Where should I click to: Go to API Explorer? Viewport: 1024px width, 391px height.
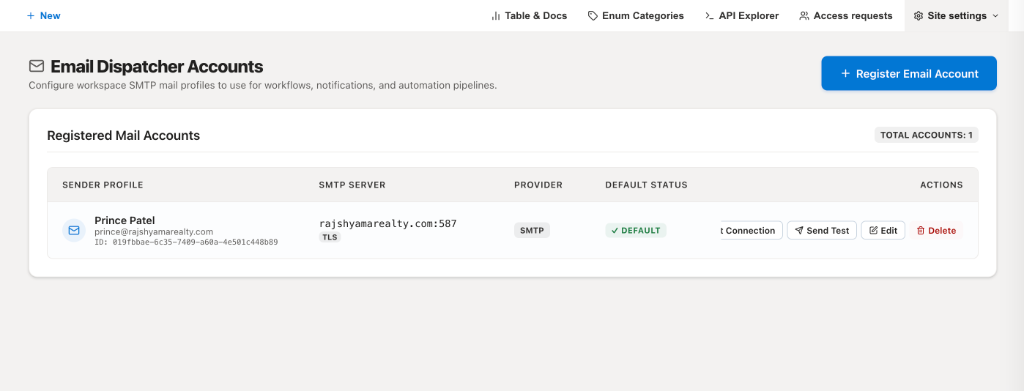tap(742, 16)
